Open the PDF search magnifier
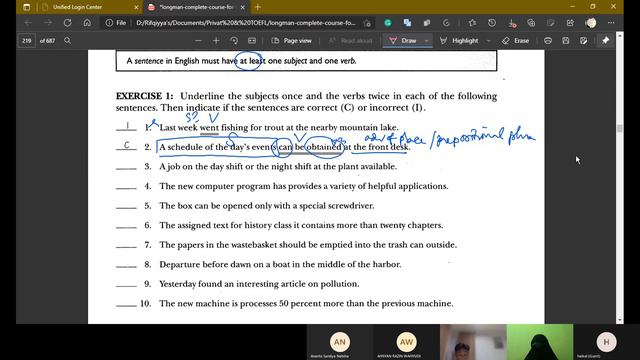This screenshot has height=360, width=640. point(67,40)
